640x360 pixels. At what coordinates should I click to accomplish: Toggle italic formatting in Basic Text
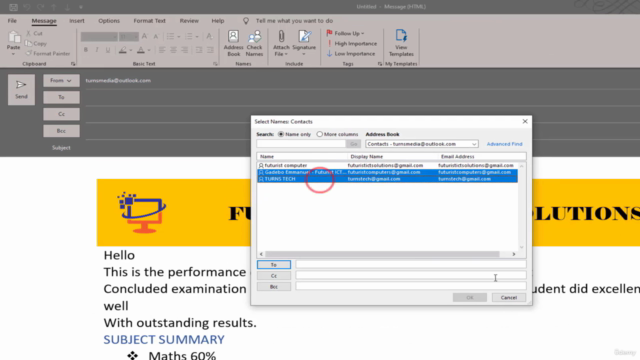pyautogui.click(x=97, y=50)
